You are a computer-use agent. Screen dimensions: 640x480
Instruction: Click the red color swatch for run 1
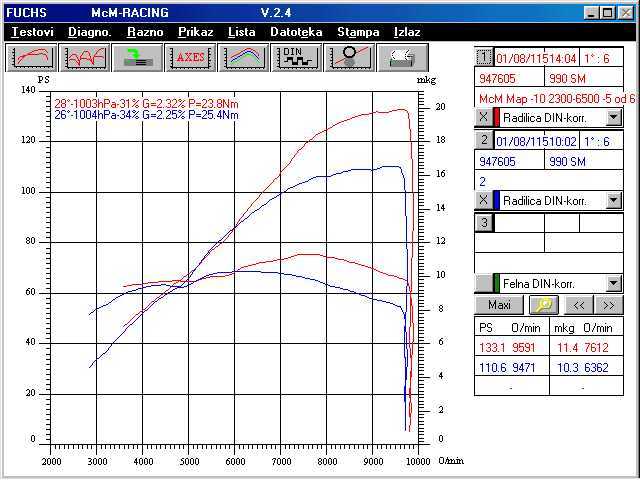[496, 117]
